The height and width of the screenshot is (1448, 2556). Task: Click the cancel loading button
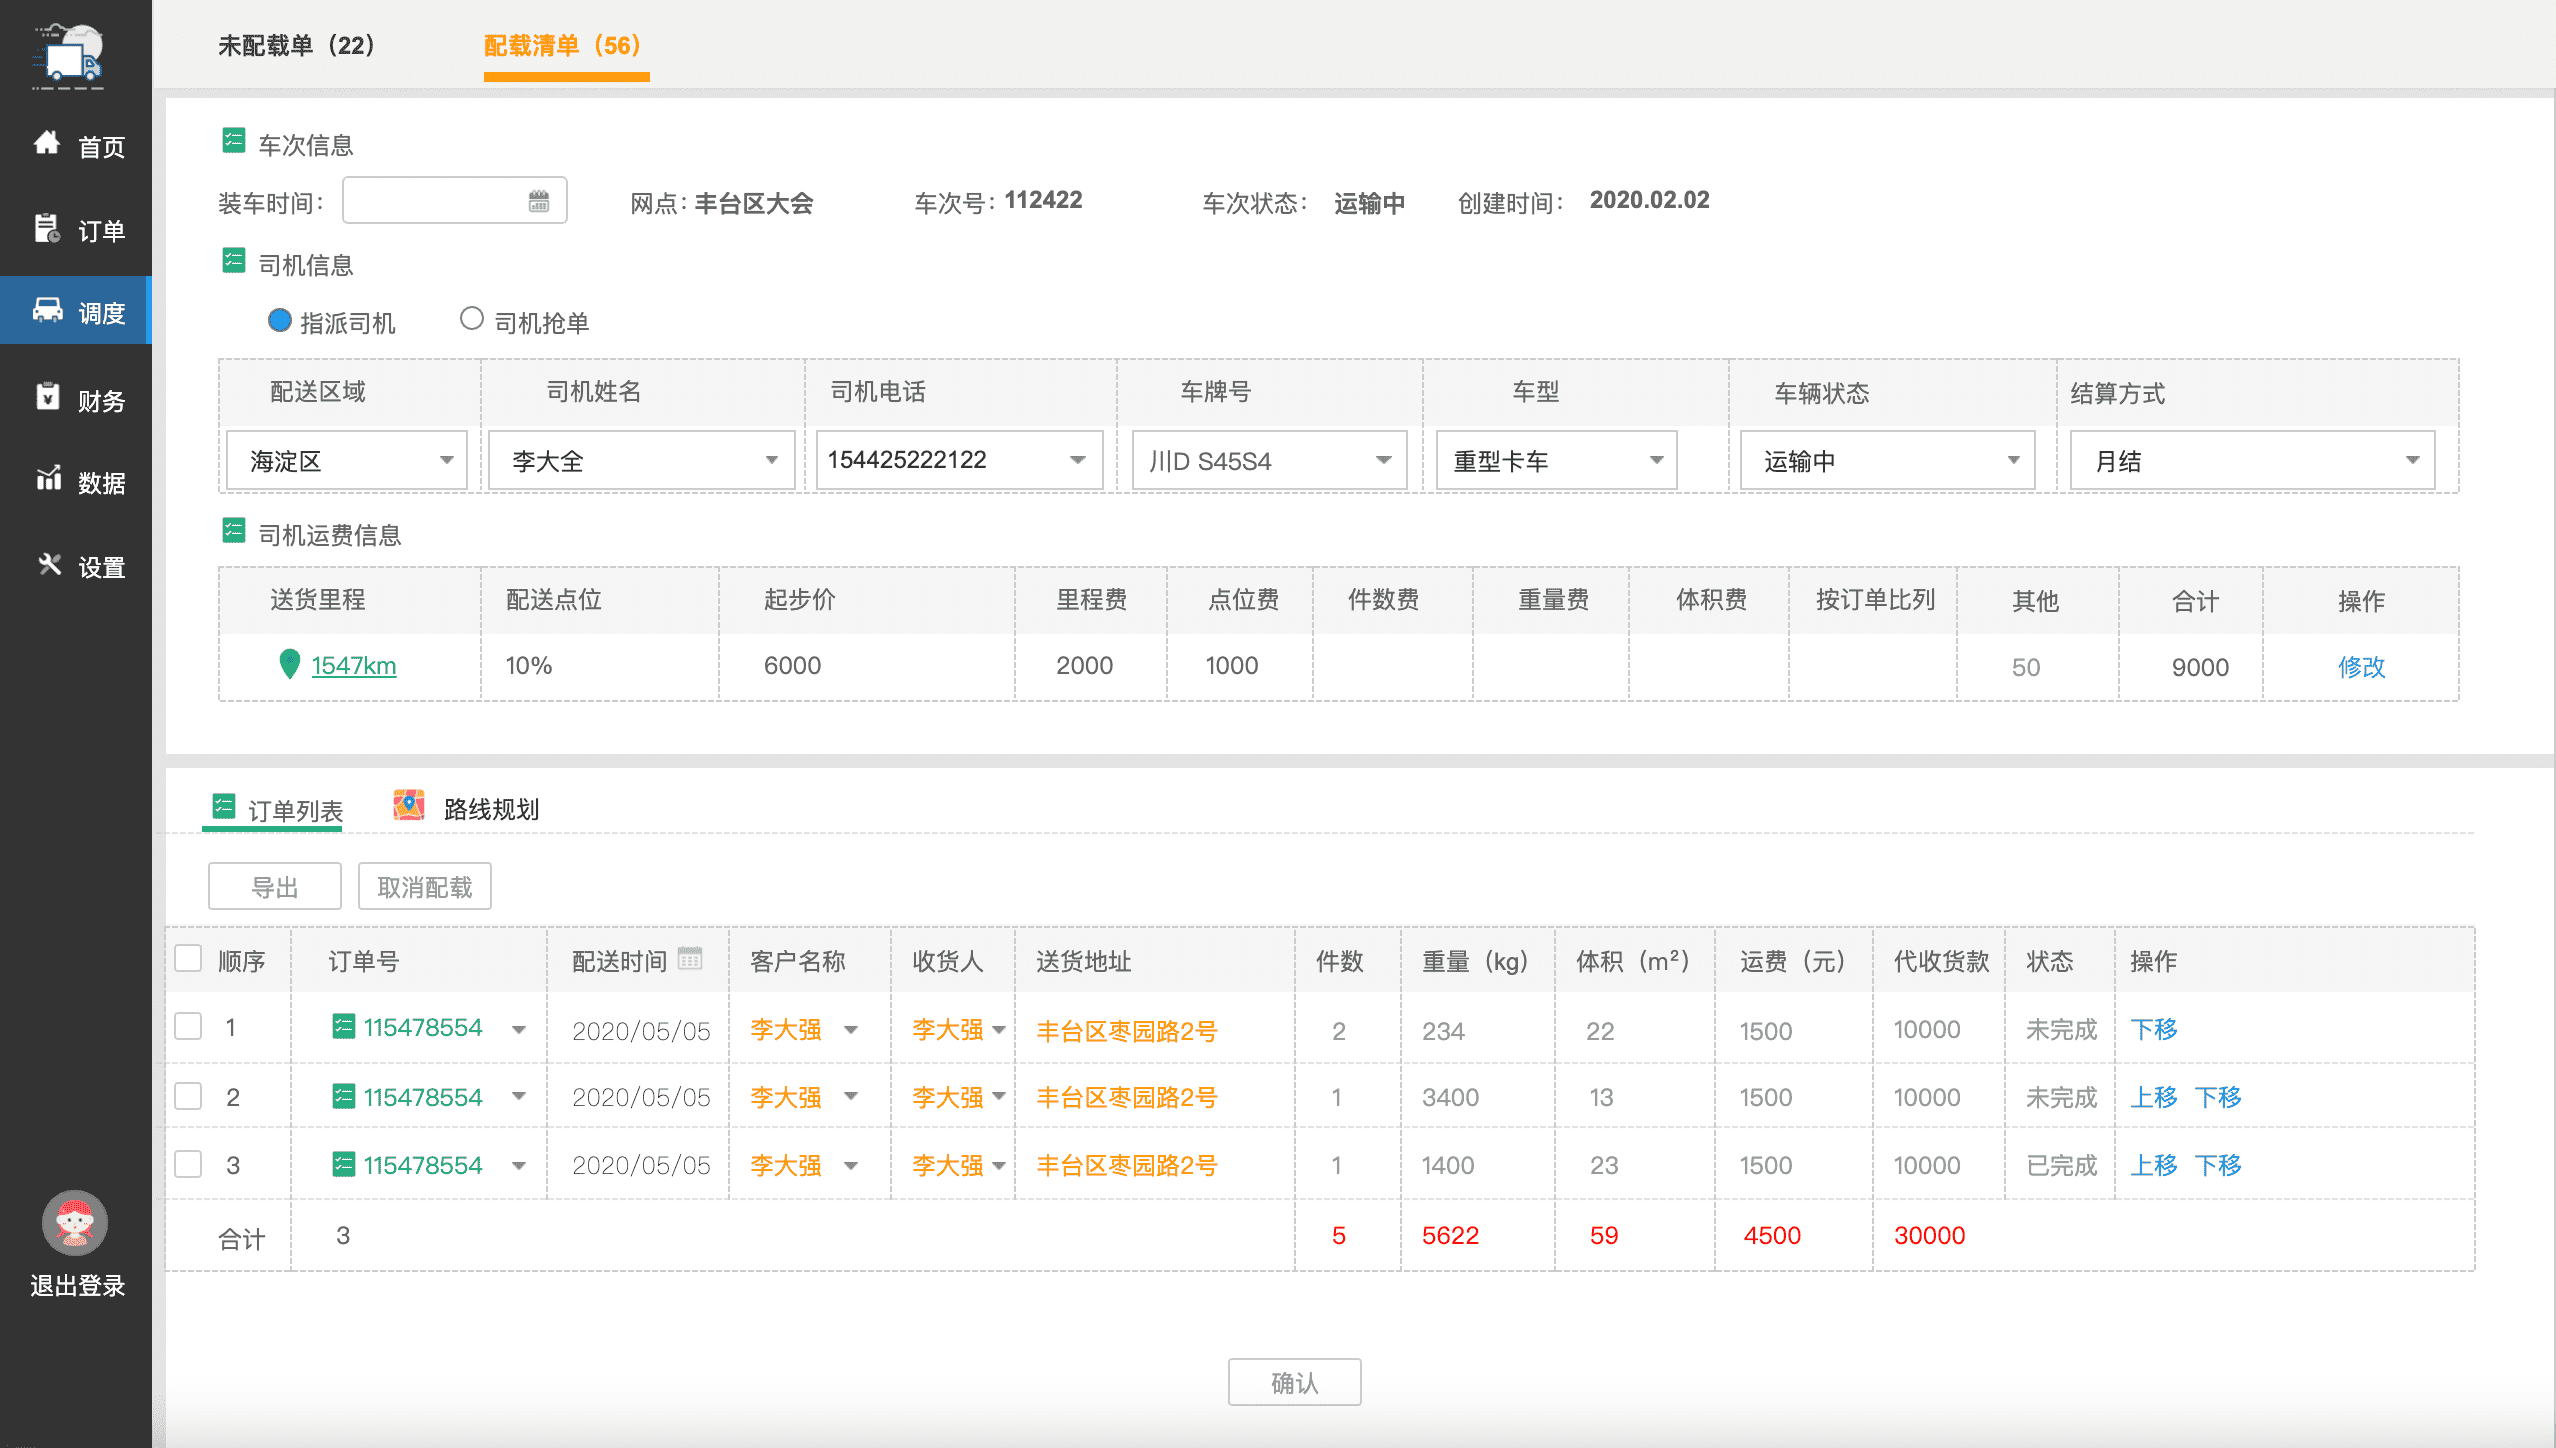point(425,887)
